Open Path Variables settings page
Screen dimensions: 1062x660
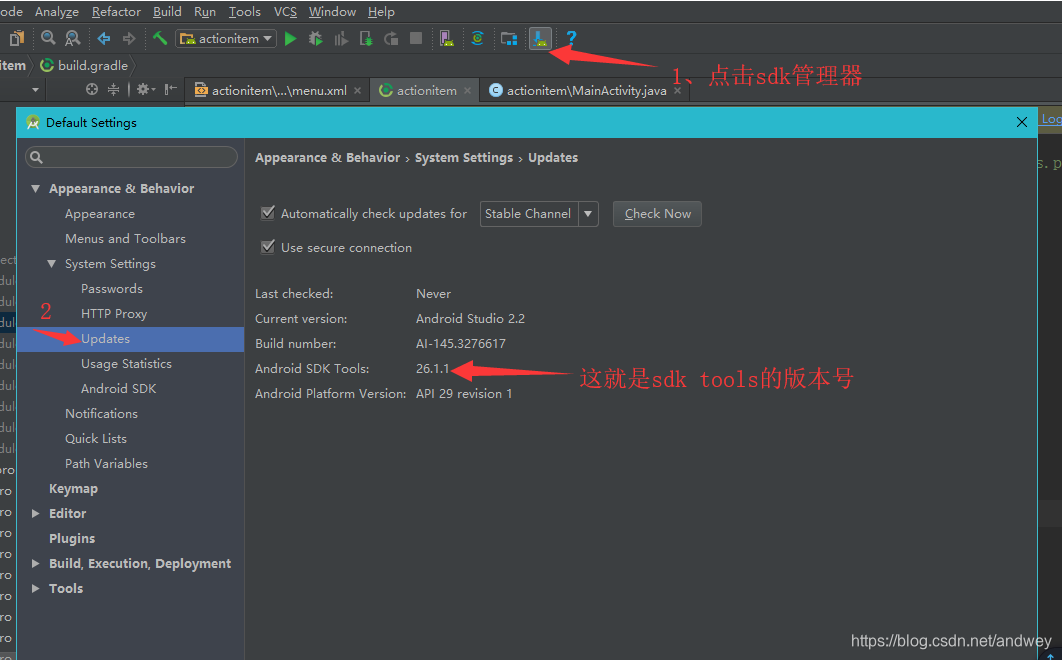(106, 464)
